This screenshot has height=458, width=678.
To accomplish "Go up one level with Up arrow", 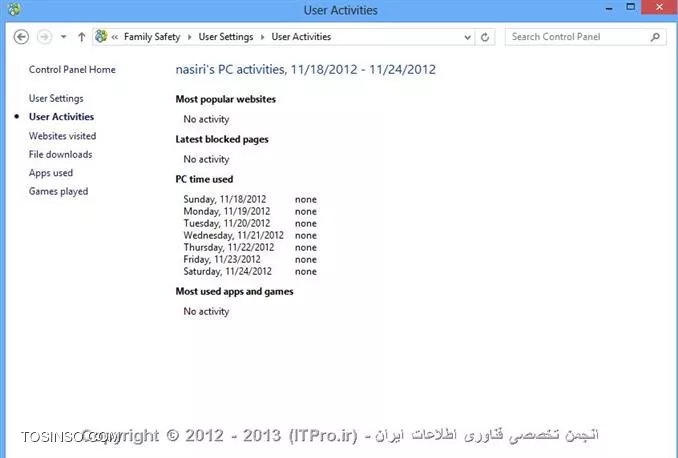I will (81, 37).
